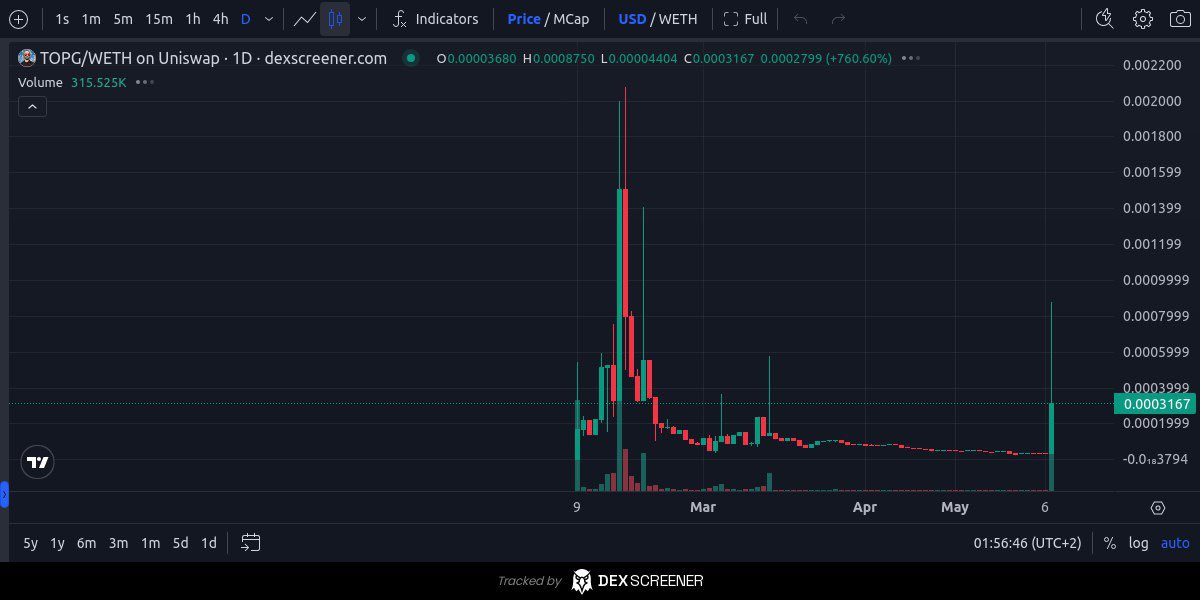This screenshot has height=600, width=1200.
Task: Set range to 6m
Action: click(87, 543)
